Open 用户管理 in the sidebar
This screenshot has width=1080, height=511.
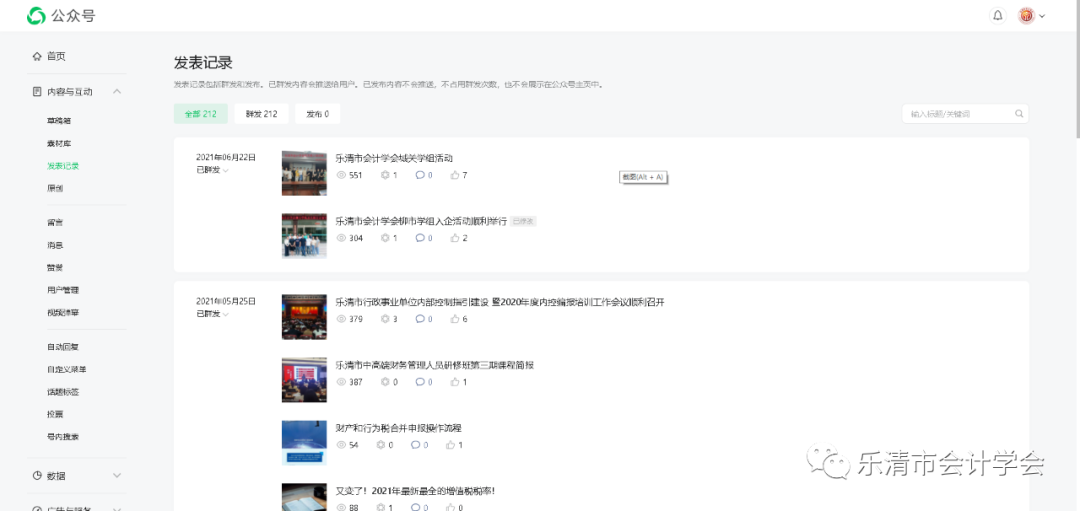point(63,290)
